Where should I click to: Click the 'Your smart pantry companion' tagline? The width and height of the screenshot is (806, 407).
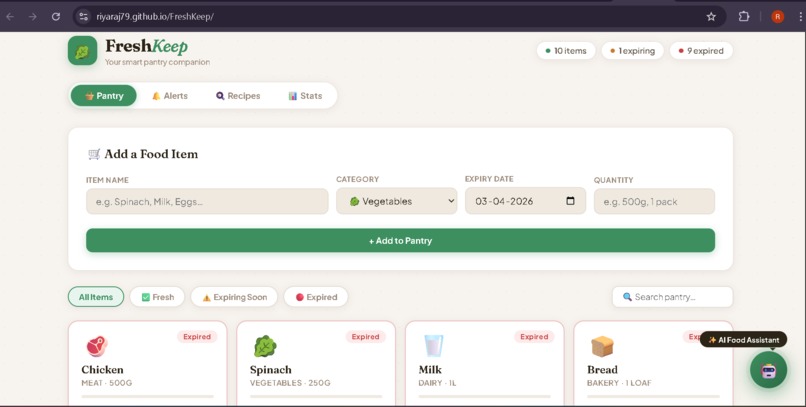[157, 62]
